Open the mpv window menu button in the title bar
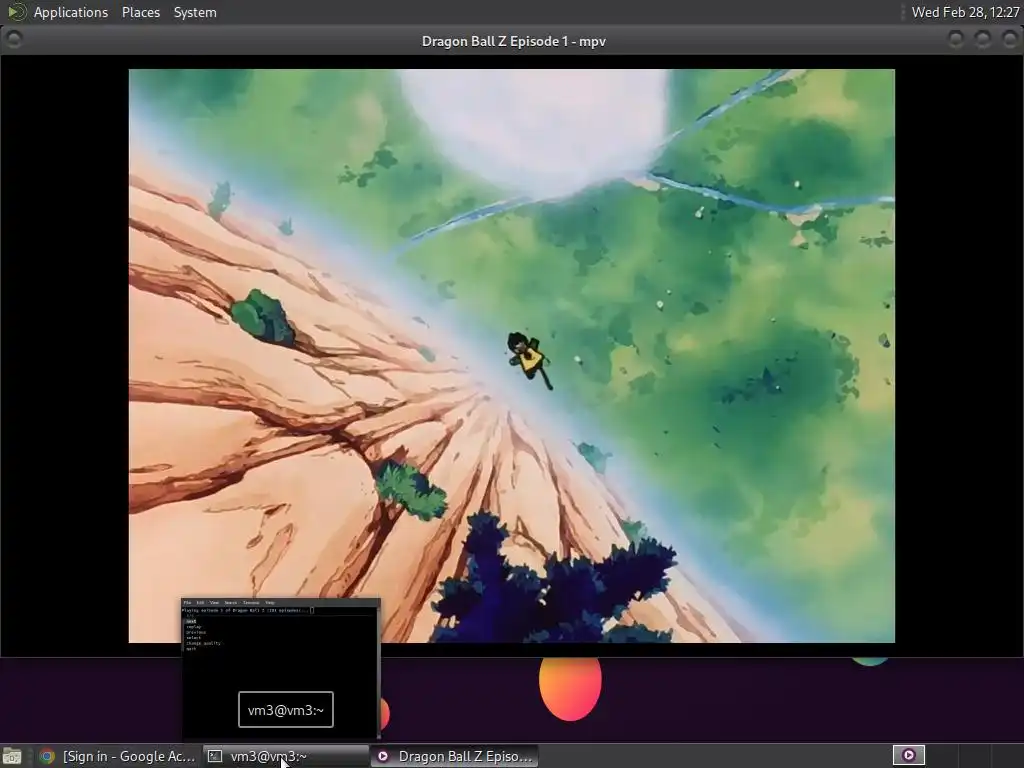The image size is (1024, 768). [x=14, y=40]
